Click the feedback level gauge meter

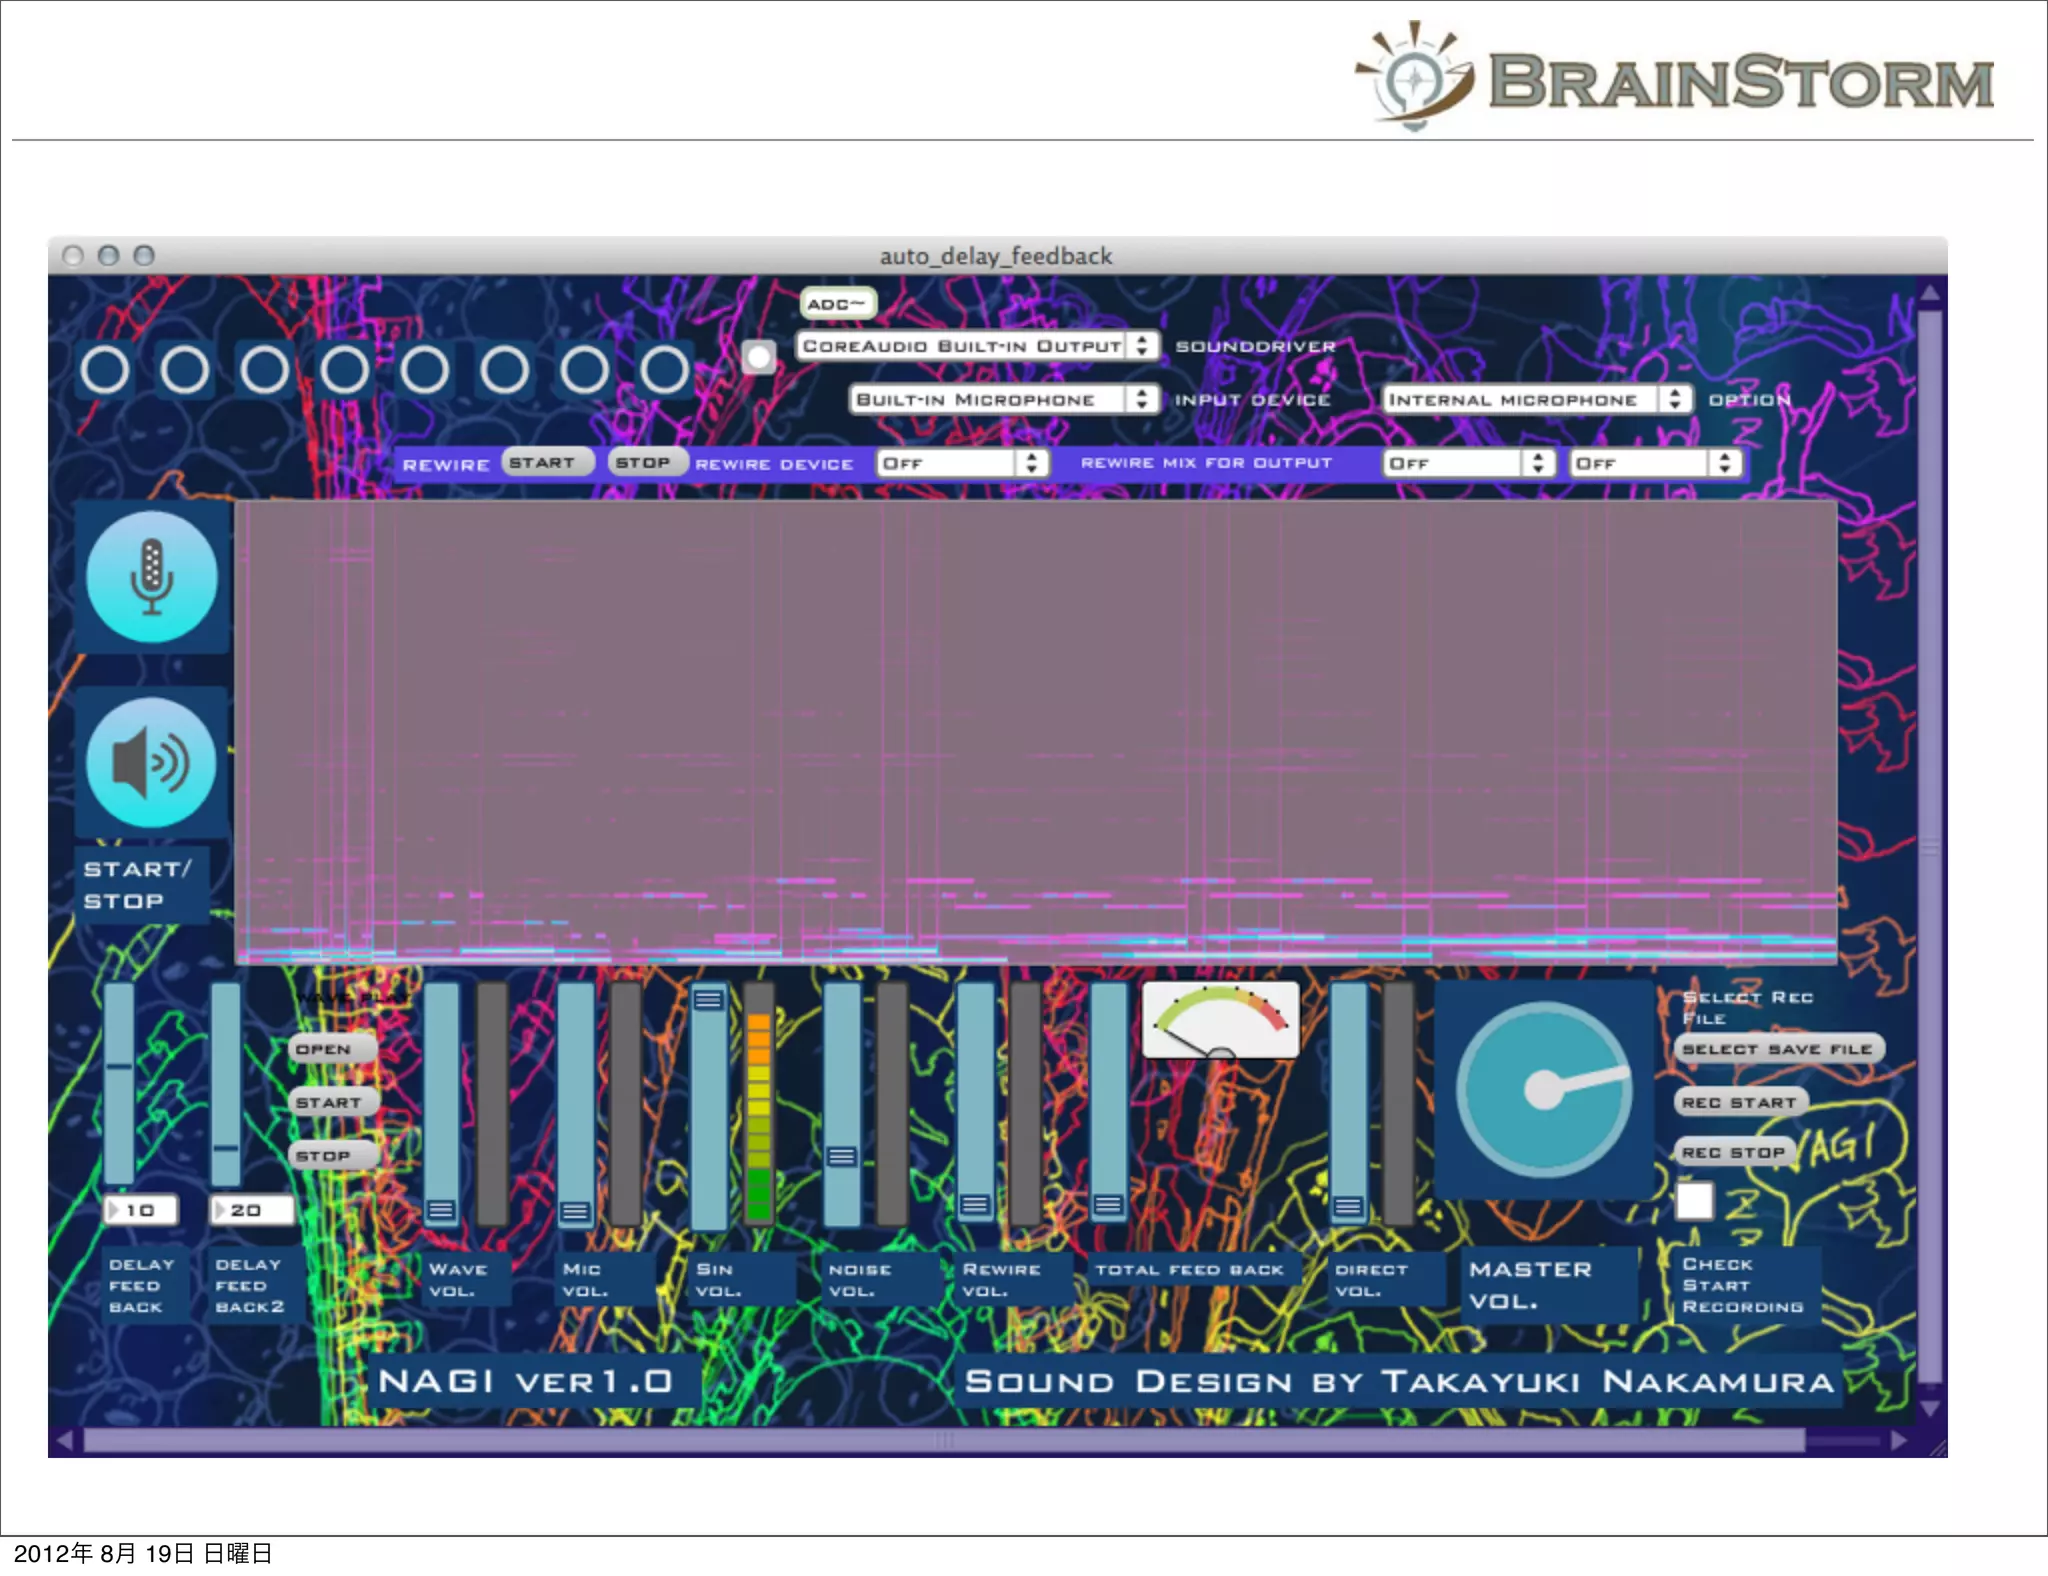[1220, 1020]
